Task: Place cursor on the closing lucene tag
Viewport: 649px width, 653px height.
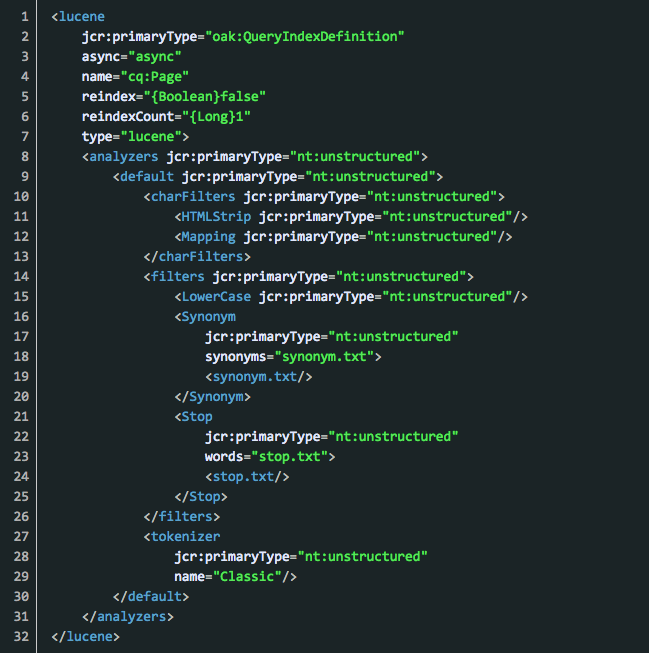Action: (85, 636)
